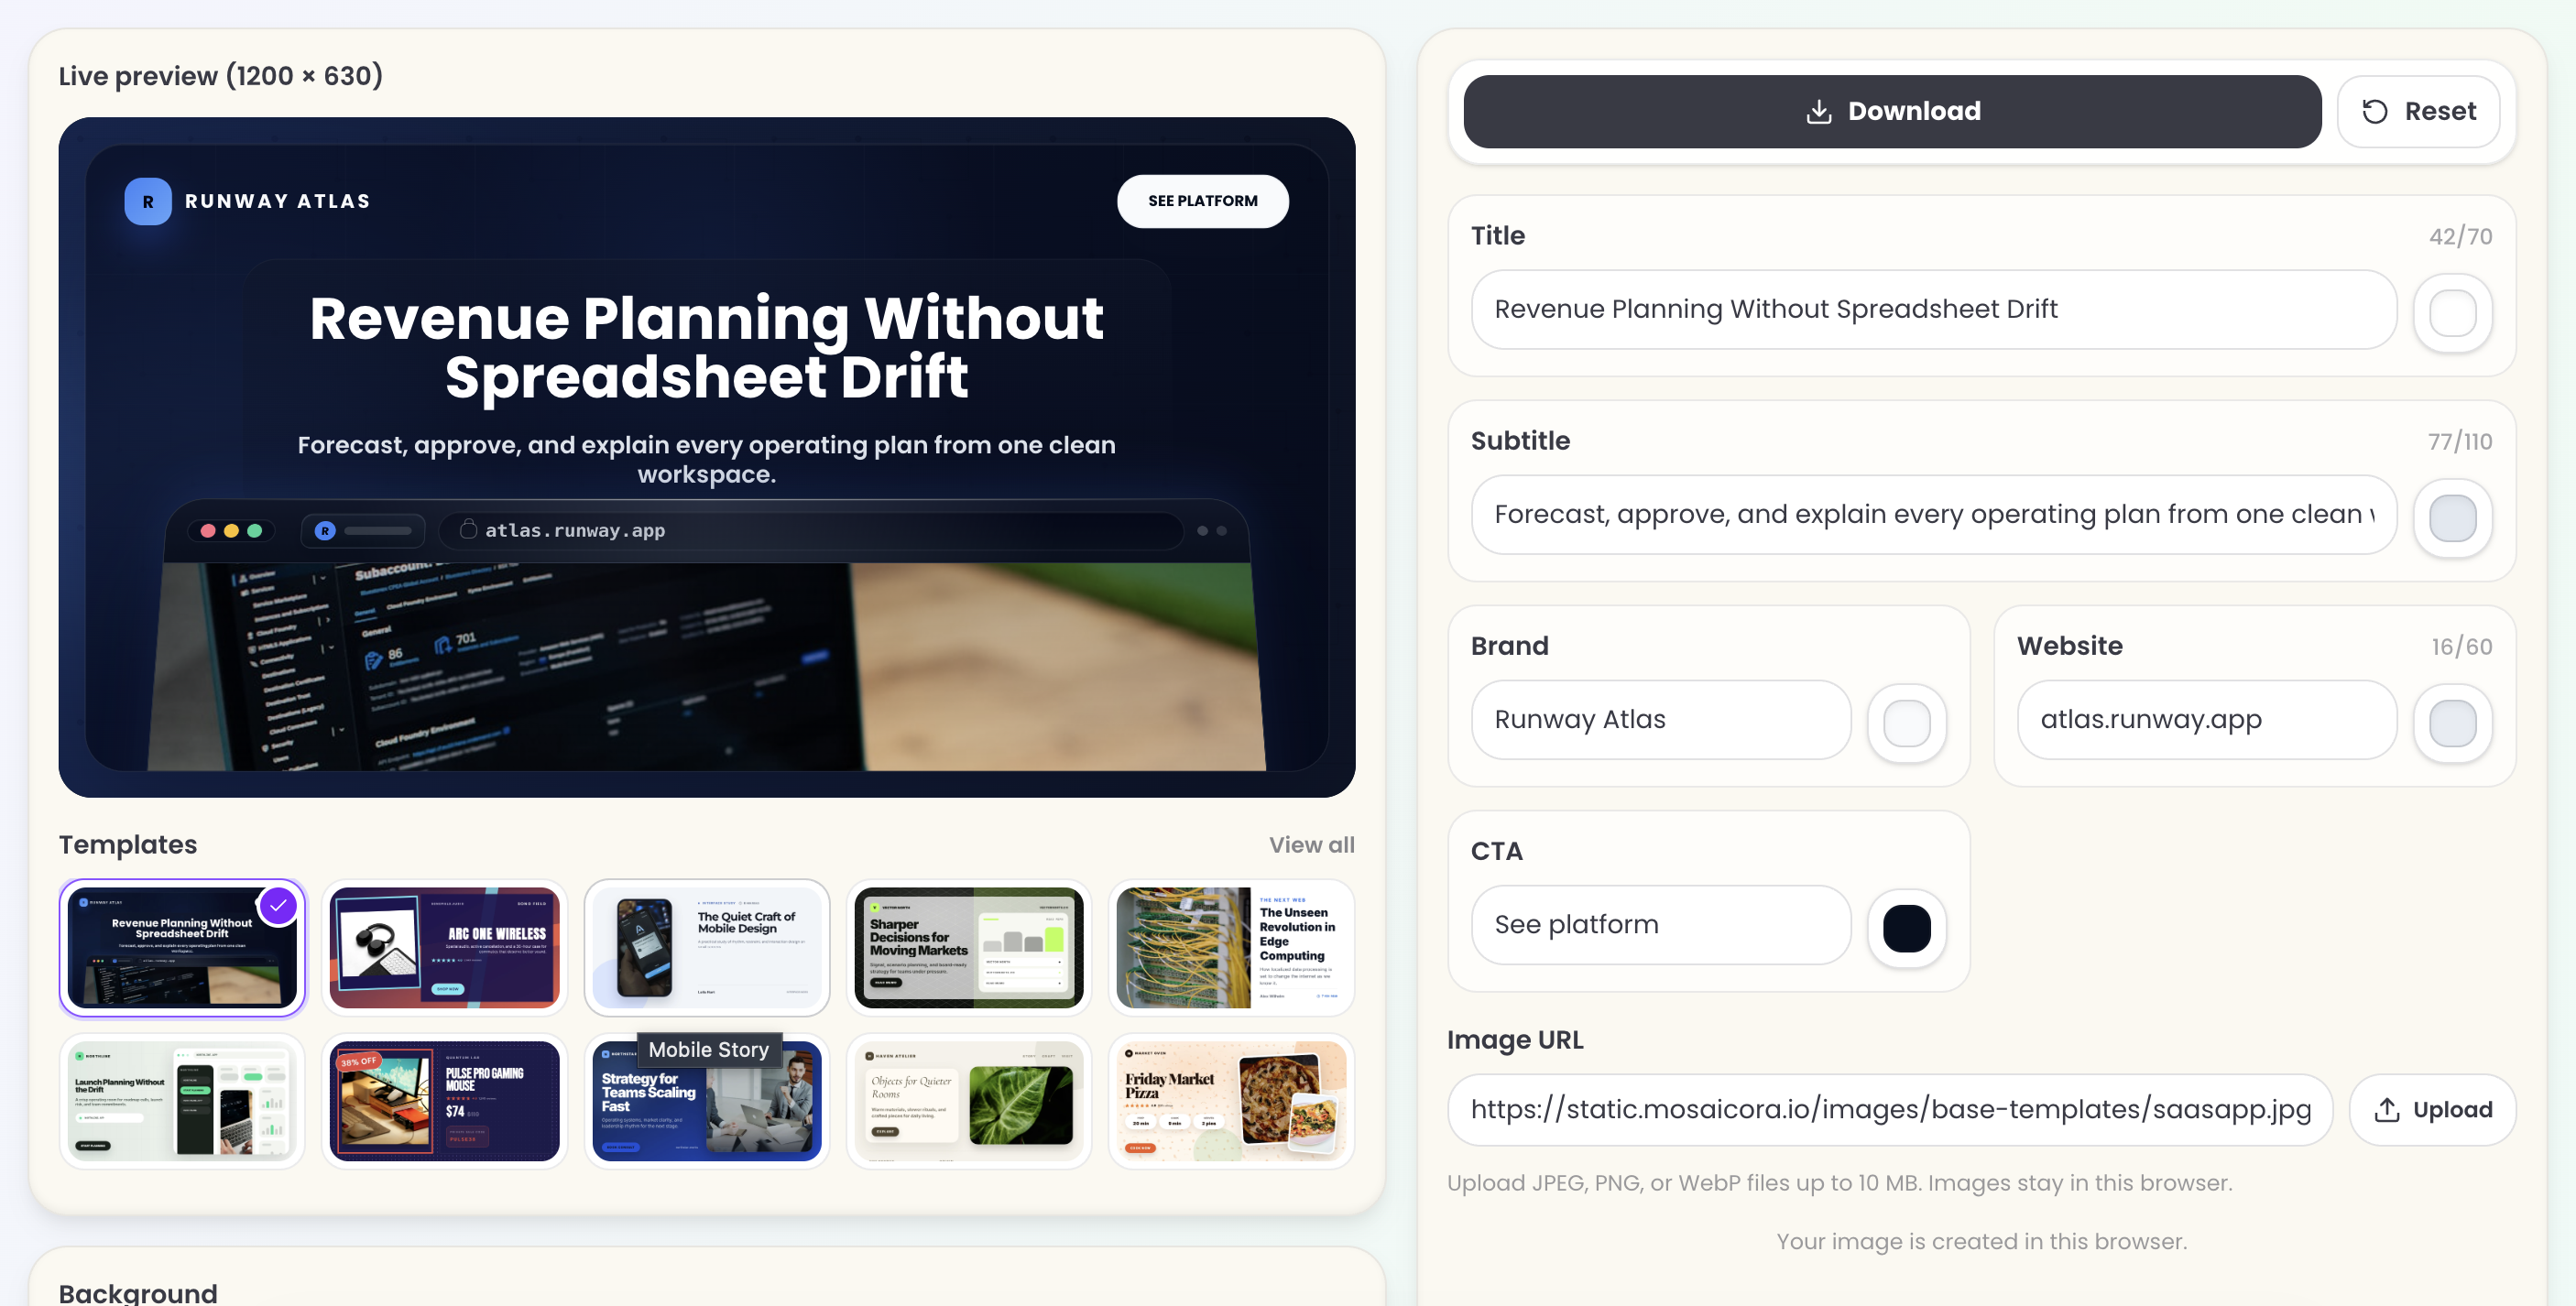This screenshot has width=2576, height=1306.
Task: Click the 16/60 website character counter
Action: (x=2461, y=647)
